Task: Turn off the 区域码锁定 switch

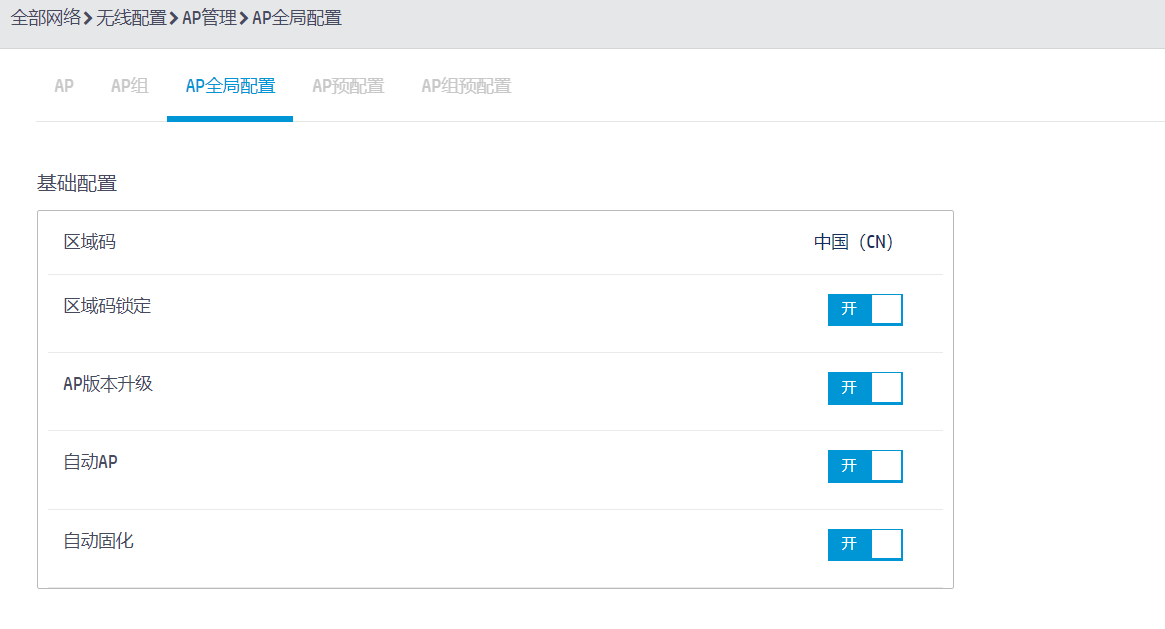Action: [865, 309]
